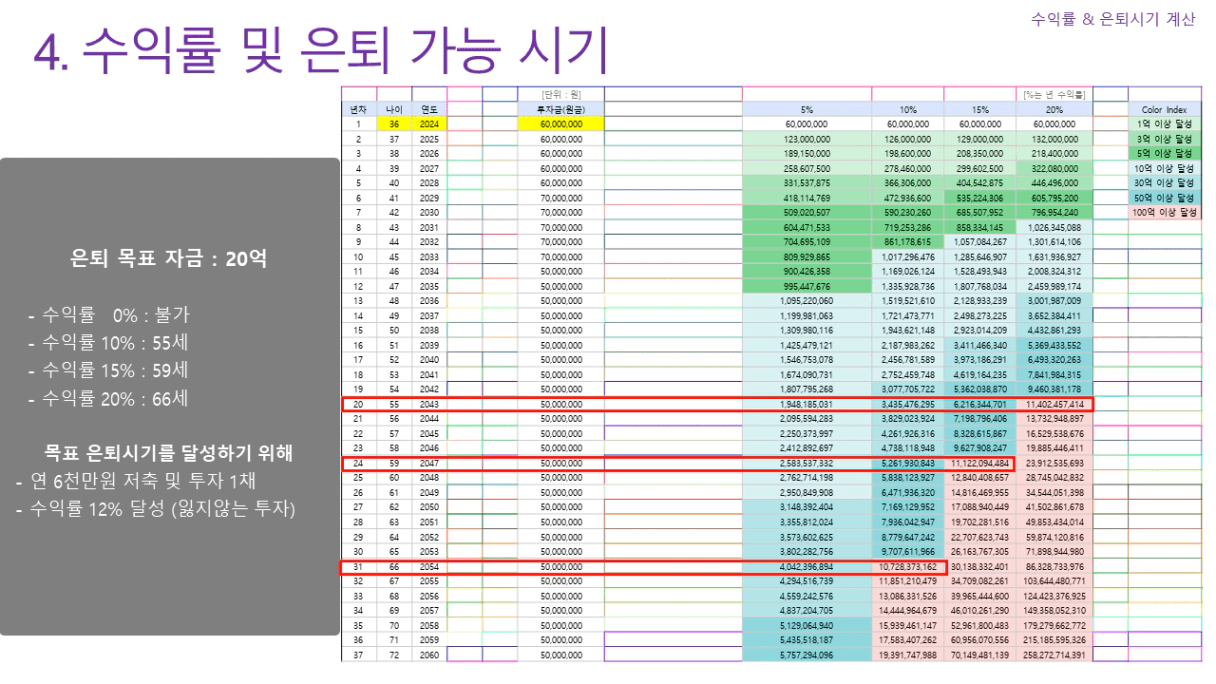Screen dimensions: 1216x684
Task: Click the '나이' column header
Action: (x=394, y=109)
